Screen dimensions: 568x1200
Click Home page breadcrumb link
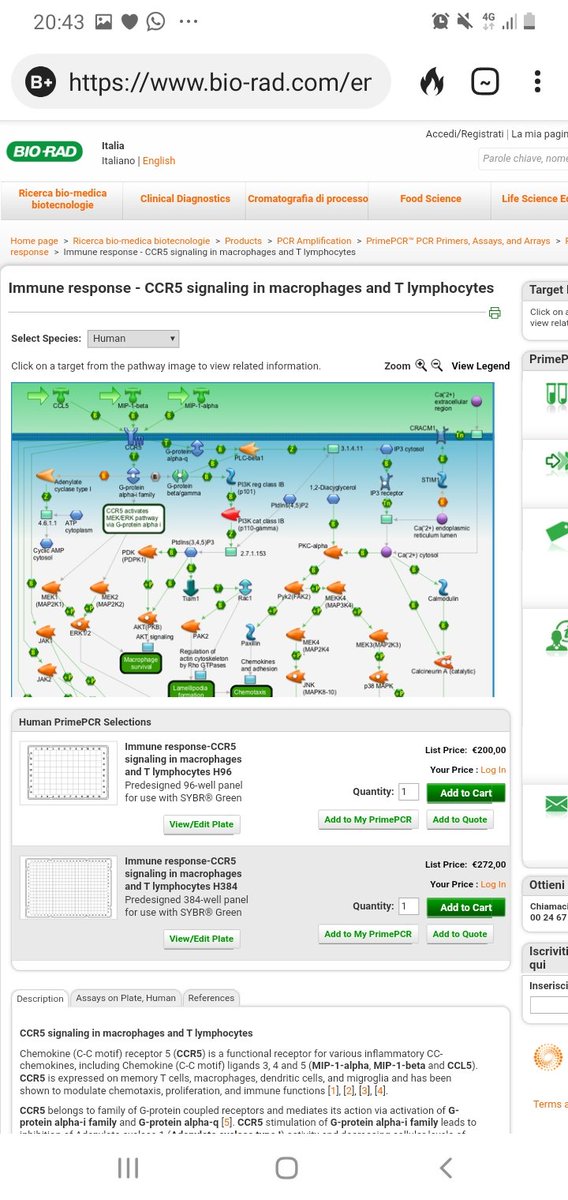(34, 241)
